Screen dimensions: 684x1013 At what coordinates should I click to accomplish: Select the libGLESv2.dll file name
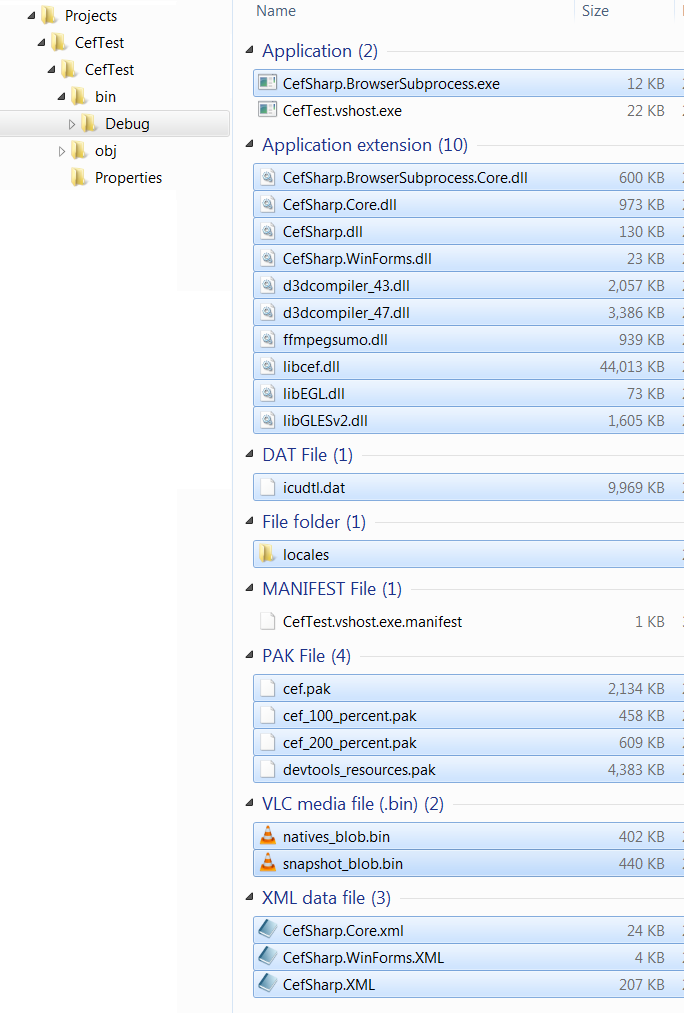tap(325, 421)
